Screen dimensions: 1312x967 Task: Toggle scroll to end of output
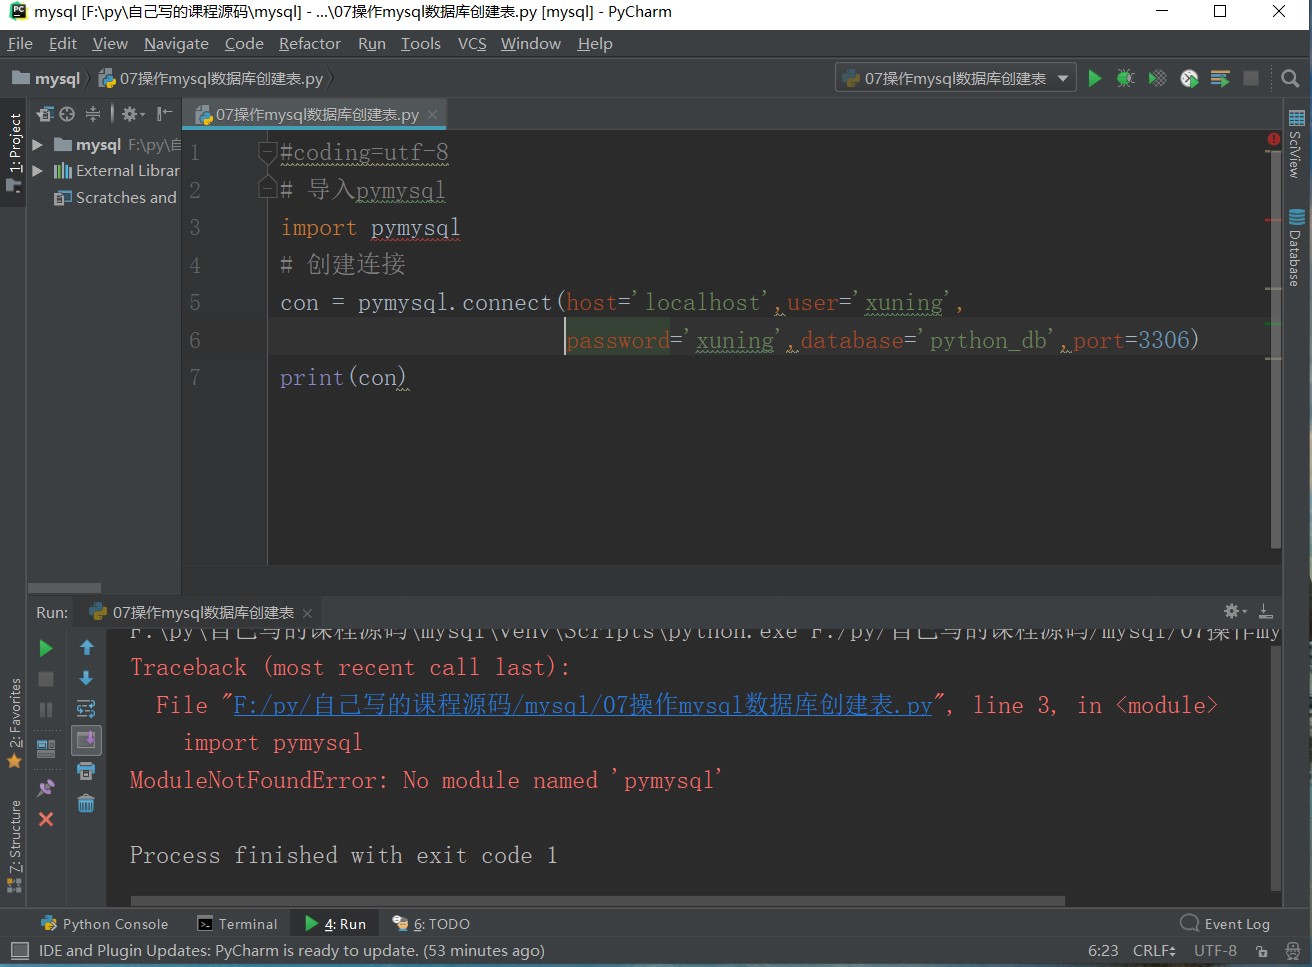86,740
